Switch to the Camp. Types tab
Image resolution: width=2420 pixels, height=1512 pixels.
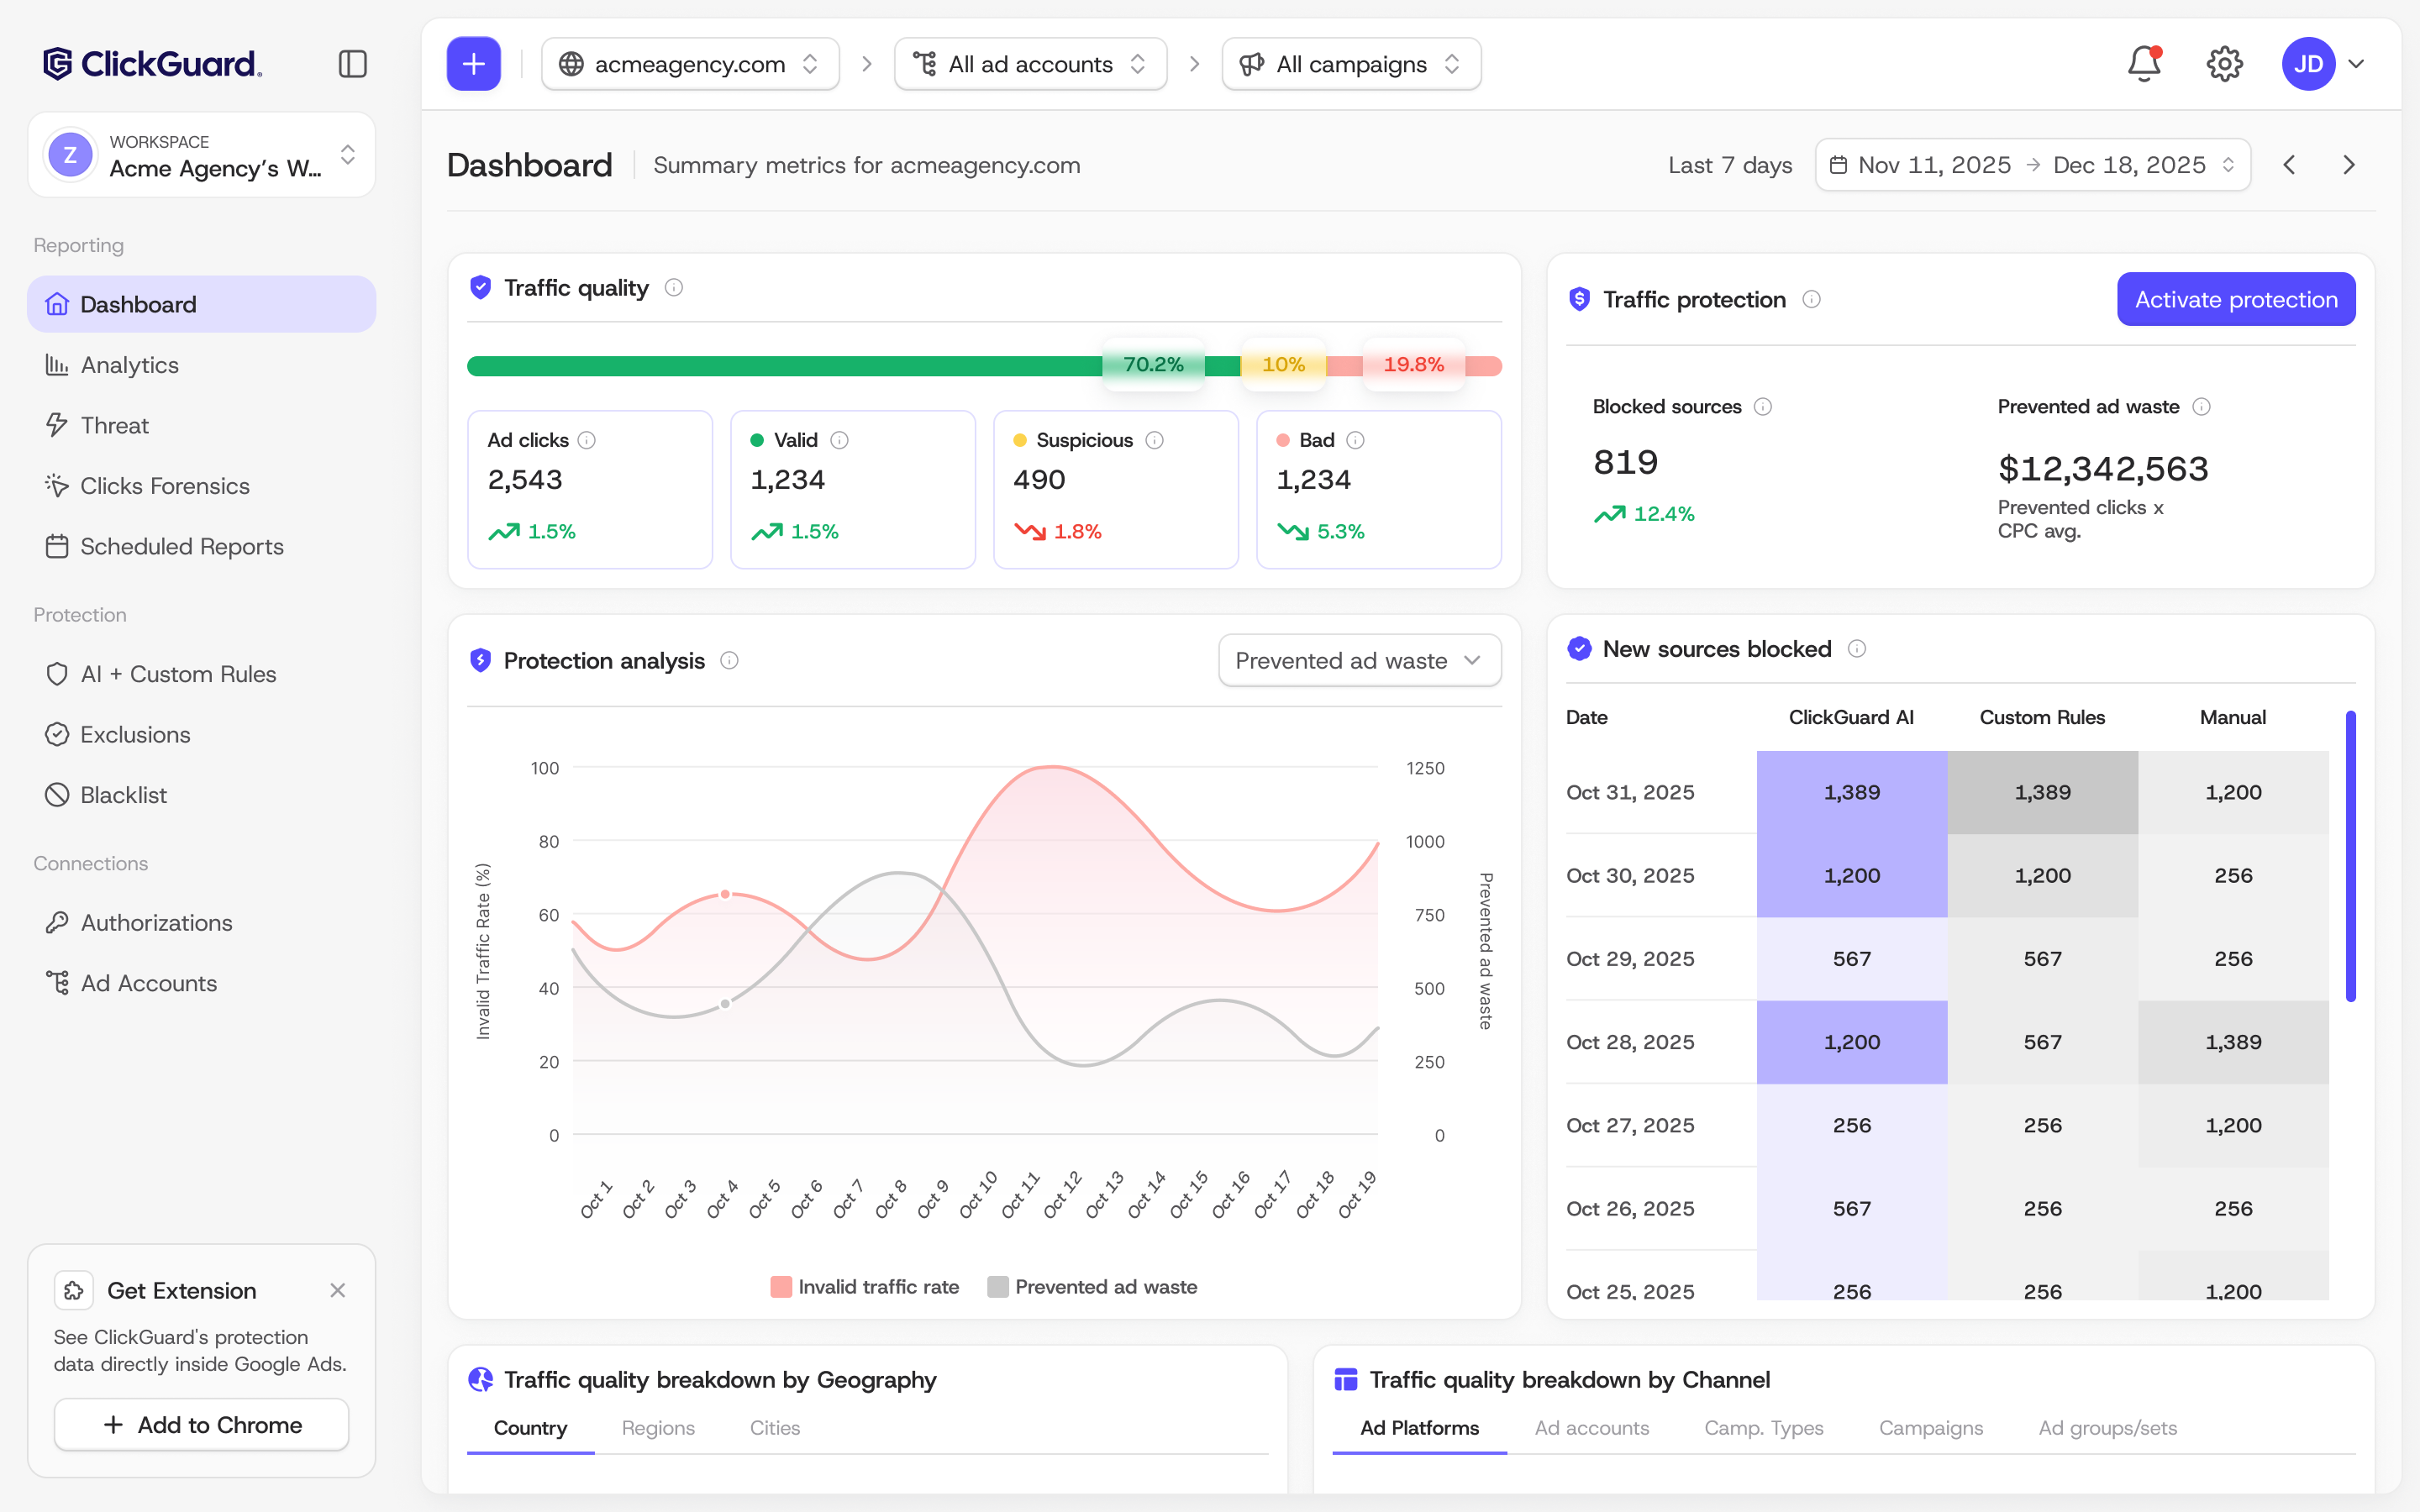pyautogui.click(x=1764, y=1428)
